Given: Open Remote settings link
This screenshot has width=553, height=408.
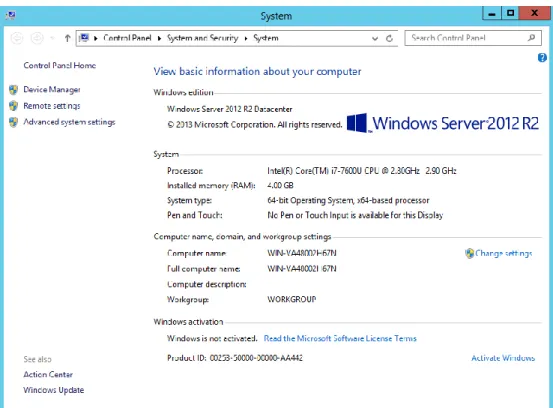Looking at the screenshot, I should [52, 106].
